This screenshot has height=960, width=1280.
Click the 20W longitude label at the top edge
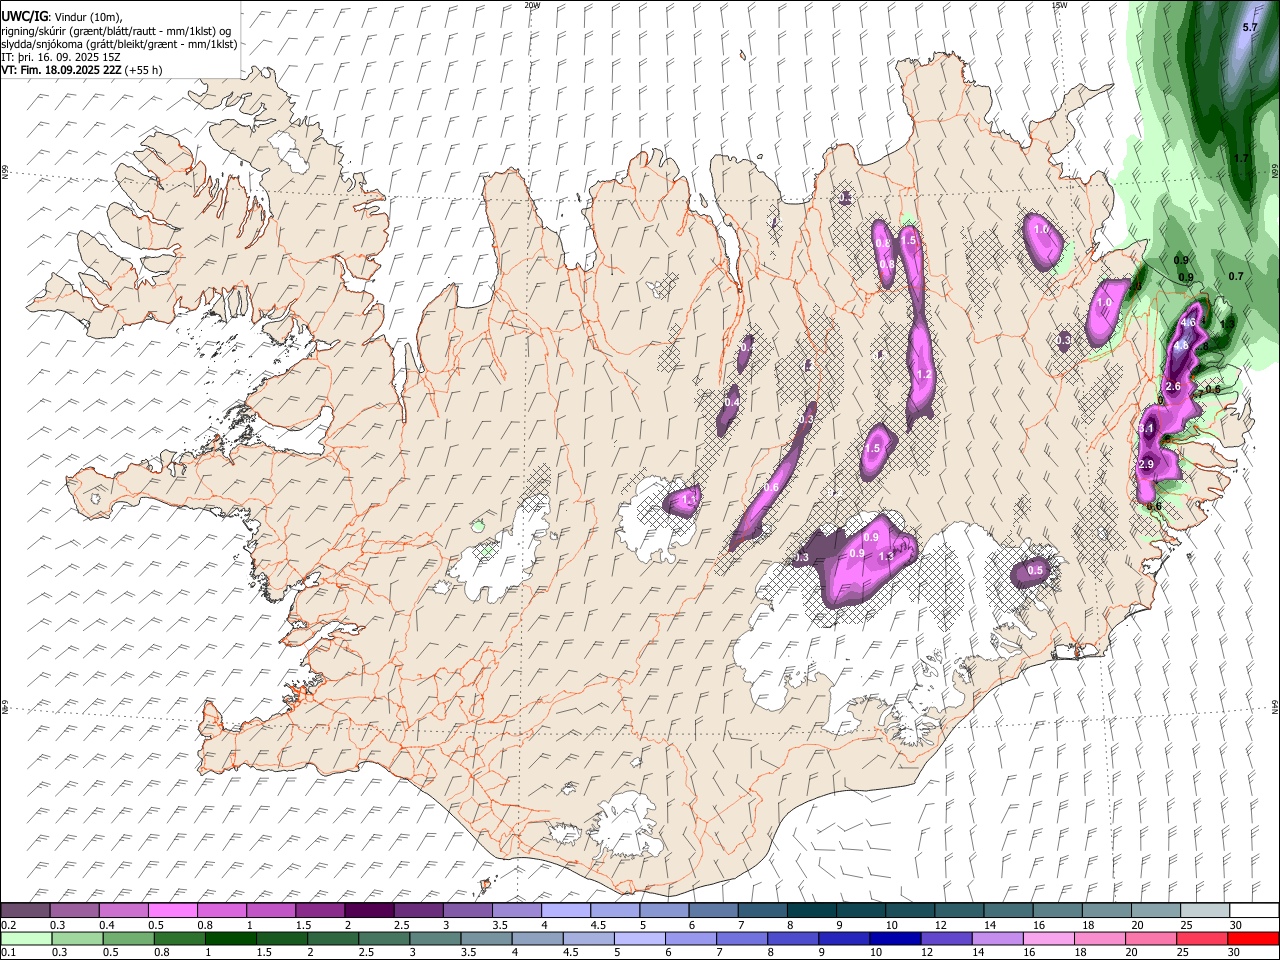click(532, 5)
